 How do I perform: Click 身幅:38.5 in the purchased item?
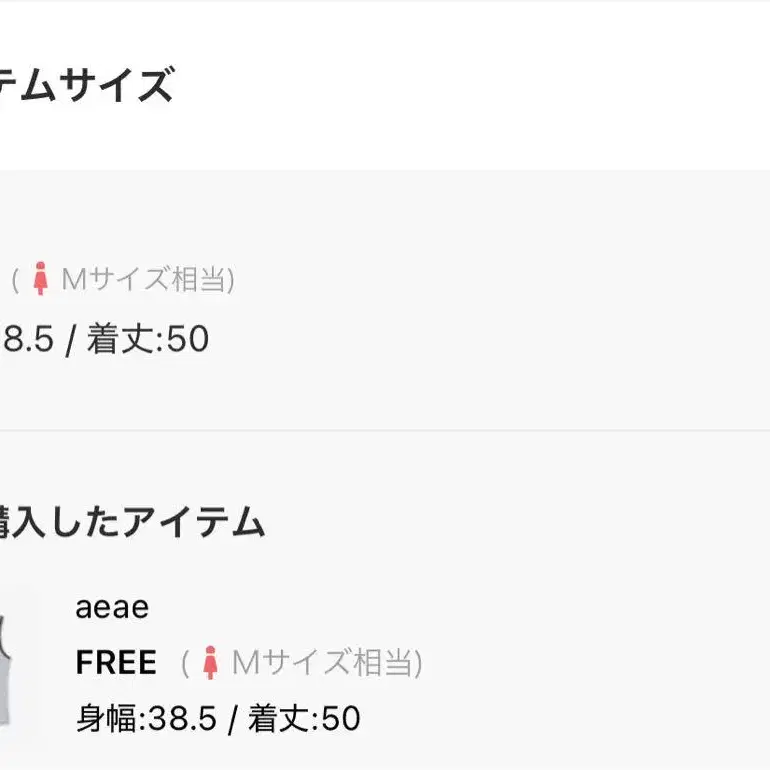(x=146, y=718)
